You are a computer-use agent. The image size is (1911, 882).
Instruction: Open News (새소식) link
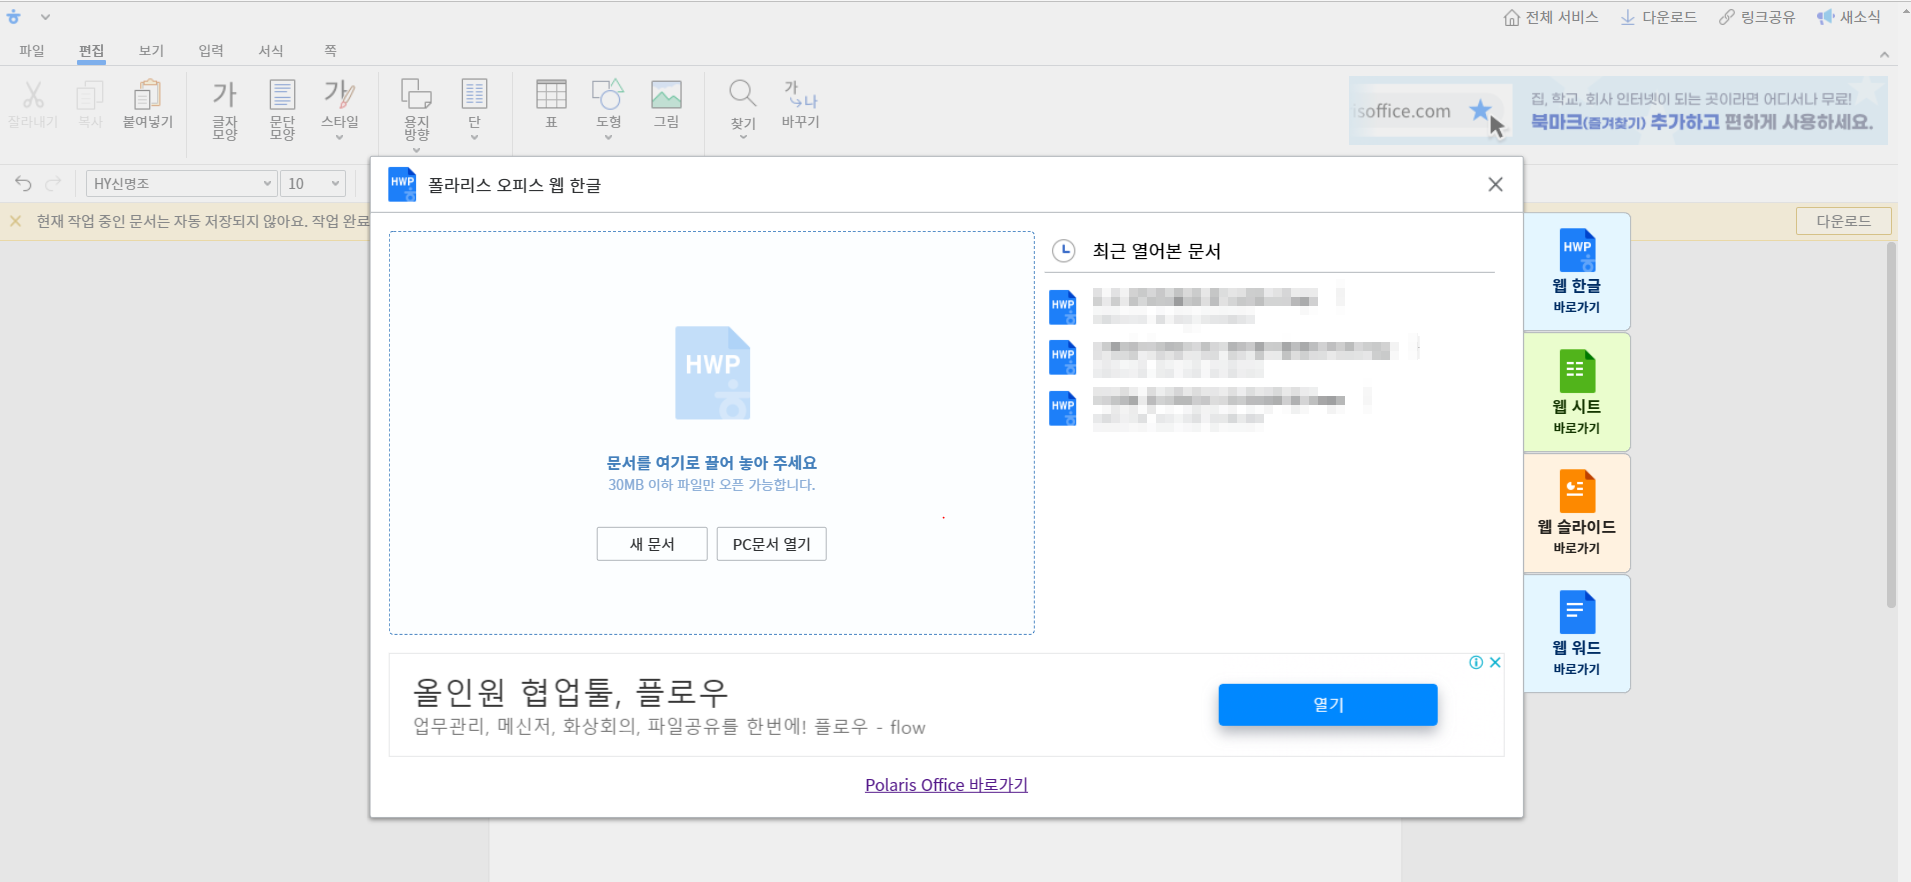coord(1849,17)
